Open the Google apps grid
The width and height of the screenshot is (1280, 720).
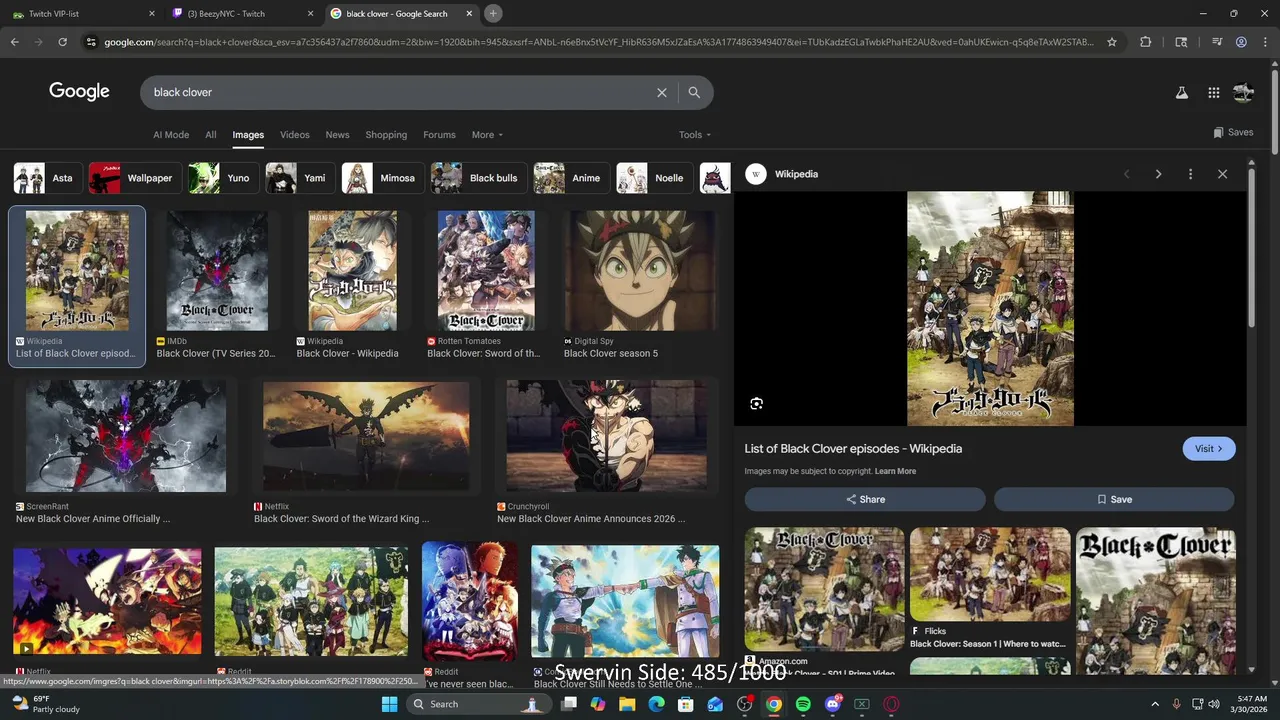point(1213,93)
